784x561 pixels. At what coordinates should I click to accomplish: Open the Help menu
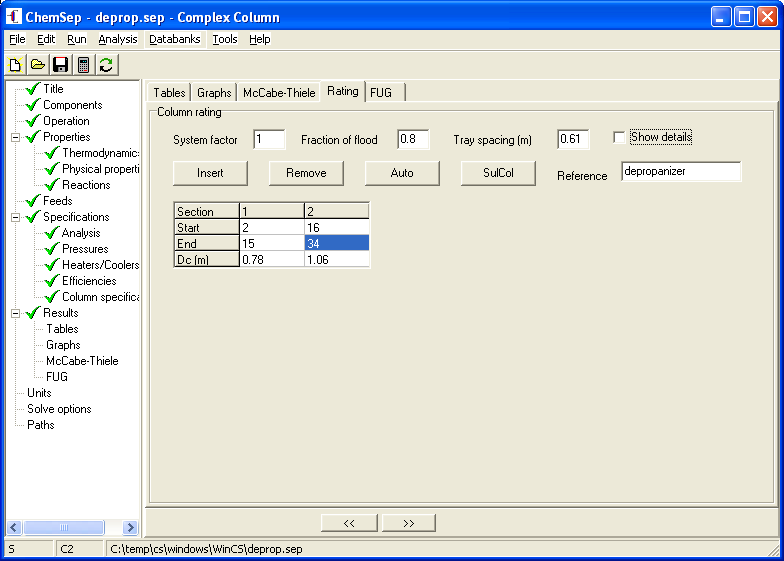point(260,39)
